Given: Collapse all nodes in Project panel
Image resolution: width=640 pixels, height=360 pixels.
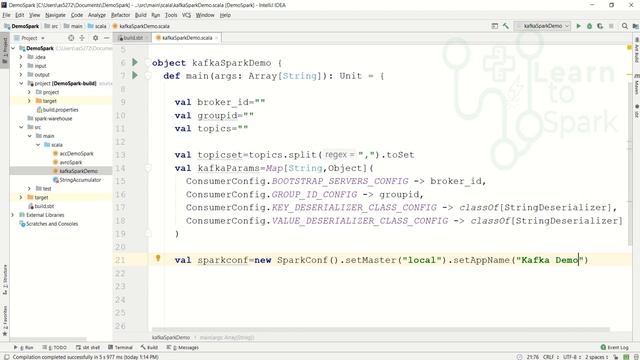Looking at the screenshot, I should tap(82, 38).
